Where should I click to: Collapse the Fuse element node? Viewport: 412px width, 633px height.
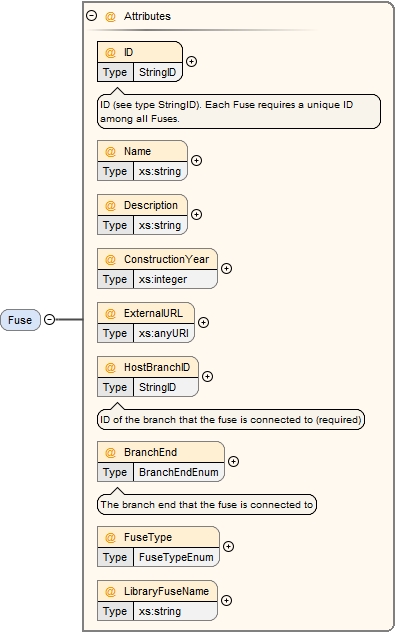tap(49, 320)
